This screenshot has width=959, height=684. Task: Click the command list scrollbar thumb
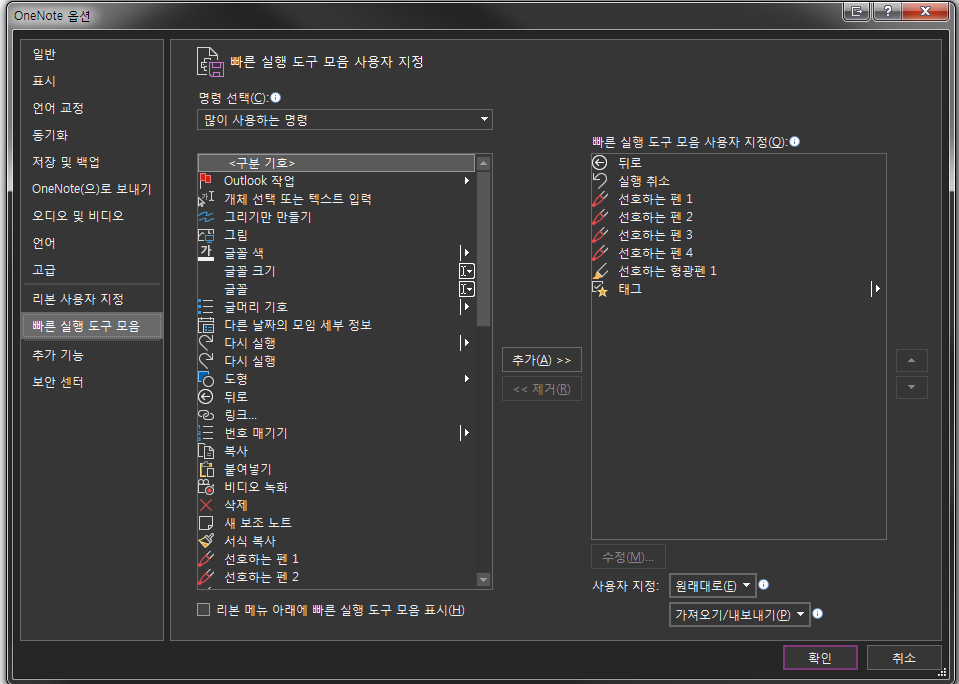483,249
